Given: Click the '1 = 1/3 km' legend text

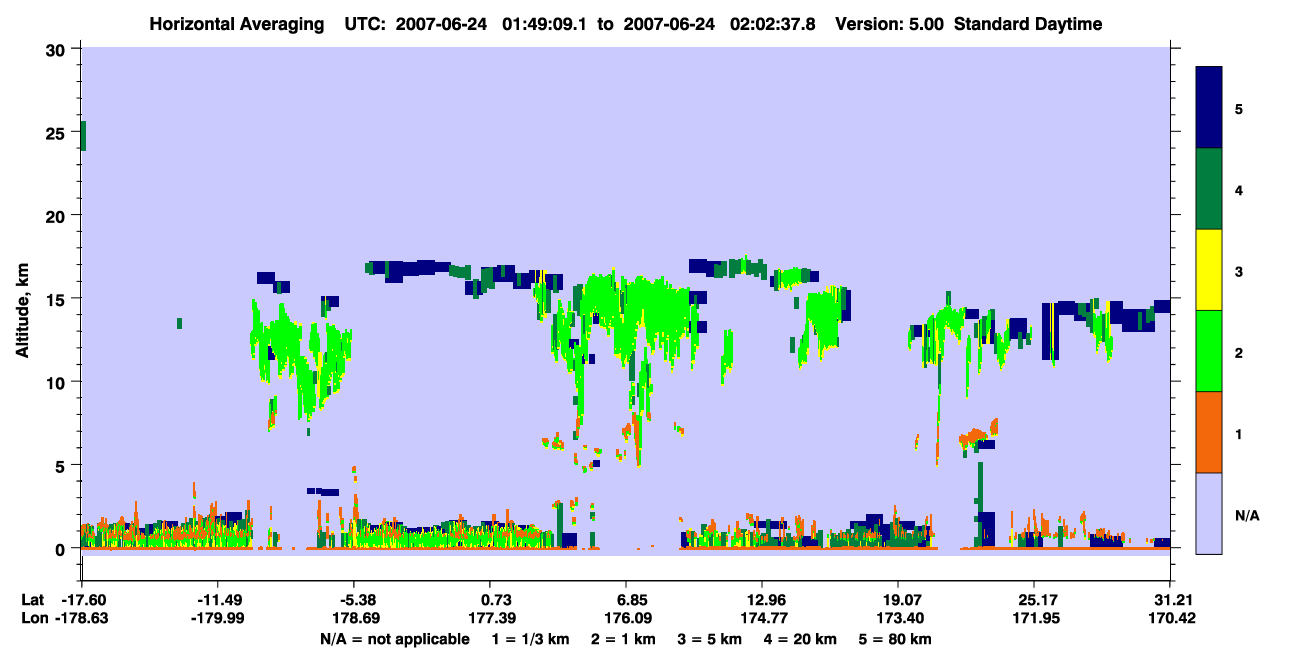Looking at the screenshot, I should [x=531, y=639].
